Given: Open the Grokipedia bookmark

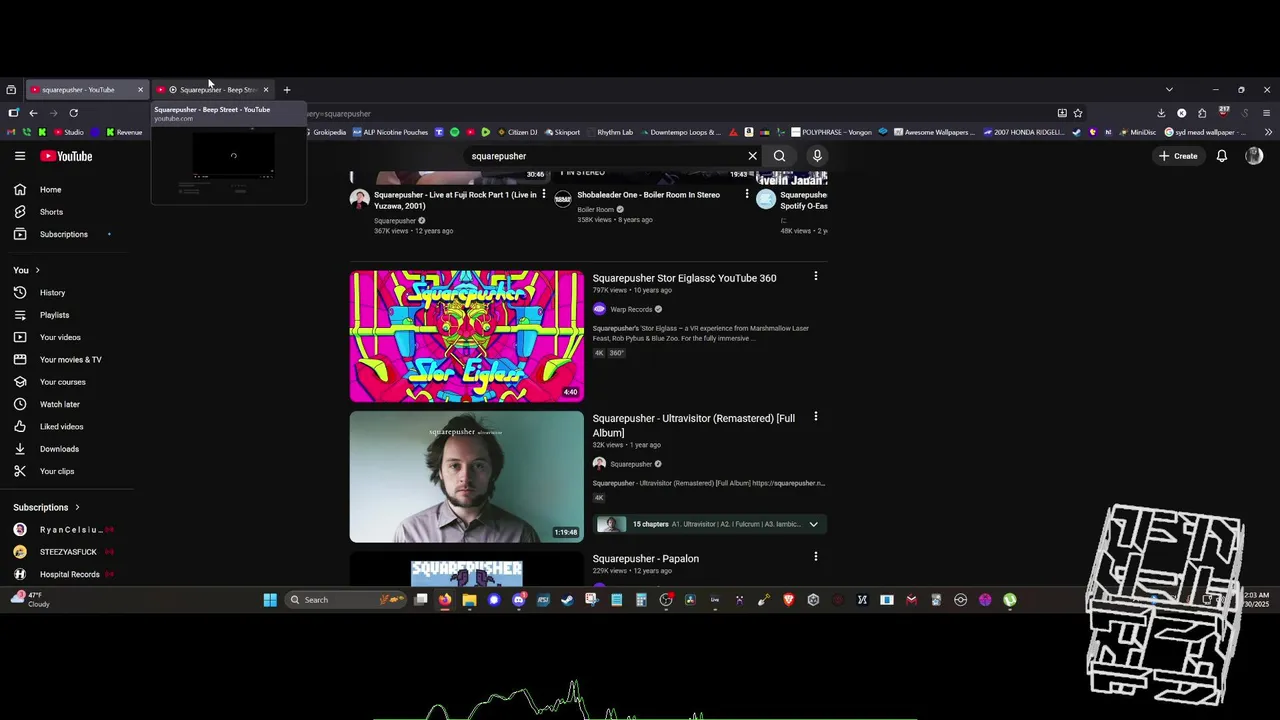Looking at the screenshot, I should click(x=324, y=132).
